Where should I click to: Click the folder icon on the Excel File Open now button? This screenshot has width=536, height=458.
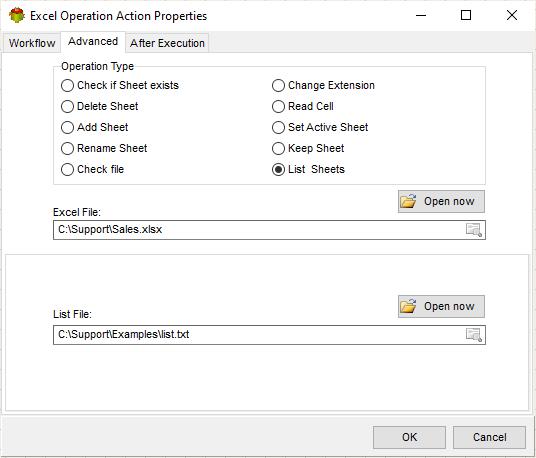[x=408, y=201]
